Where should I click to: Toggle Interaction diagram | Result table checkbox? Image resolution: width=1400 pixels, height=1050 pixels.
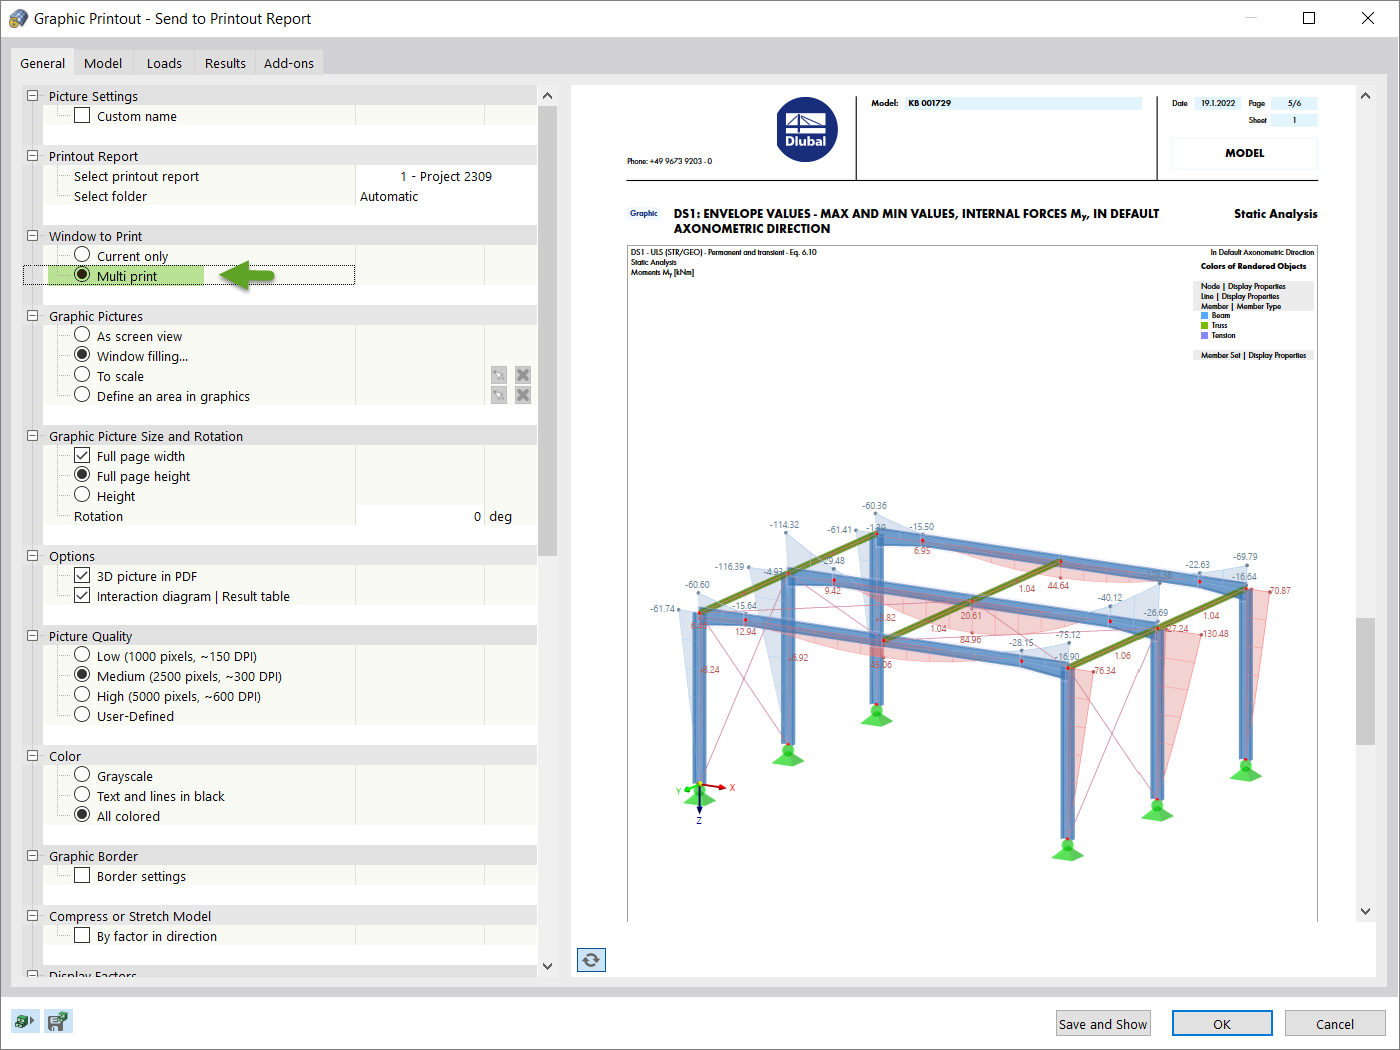pos(82,595)
